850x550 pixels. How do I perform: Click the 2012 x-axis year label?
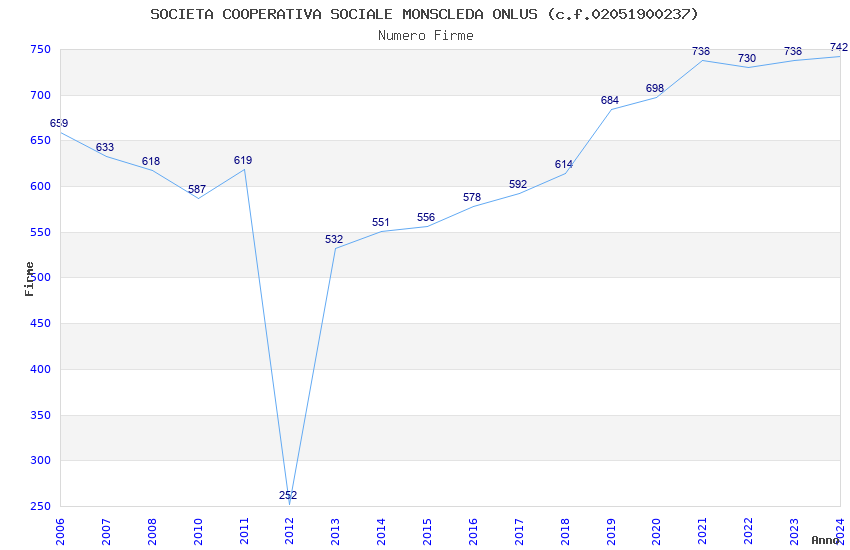[289, 532]
